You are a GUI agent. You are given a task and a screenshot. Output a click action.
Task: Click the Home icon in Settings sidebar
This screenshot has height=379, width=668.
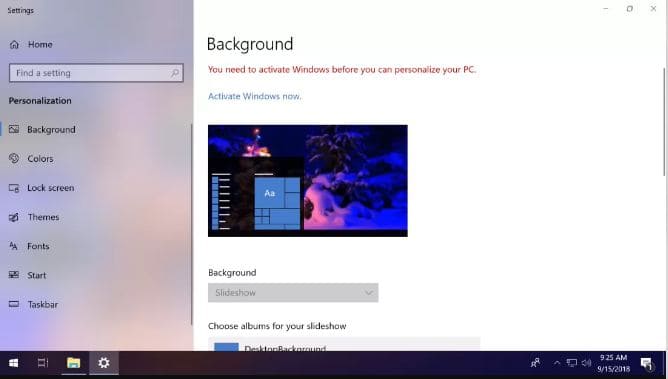[14, 44]
